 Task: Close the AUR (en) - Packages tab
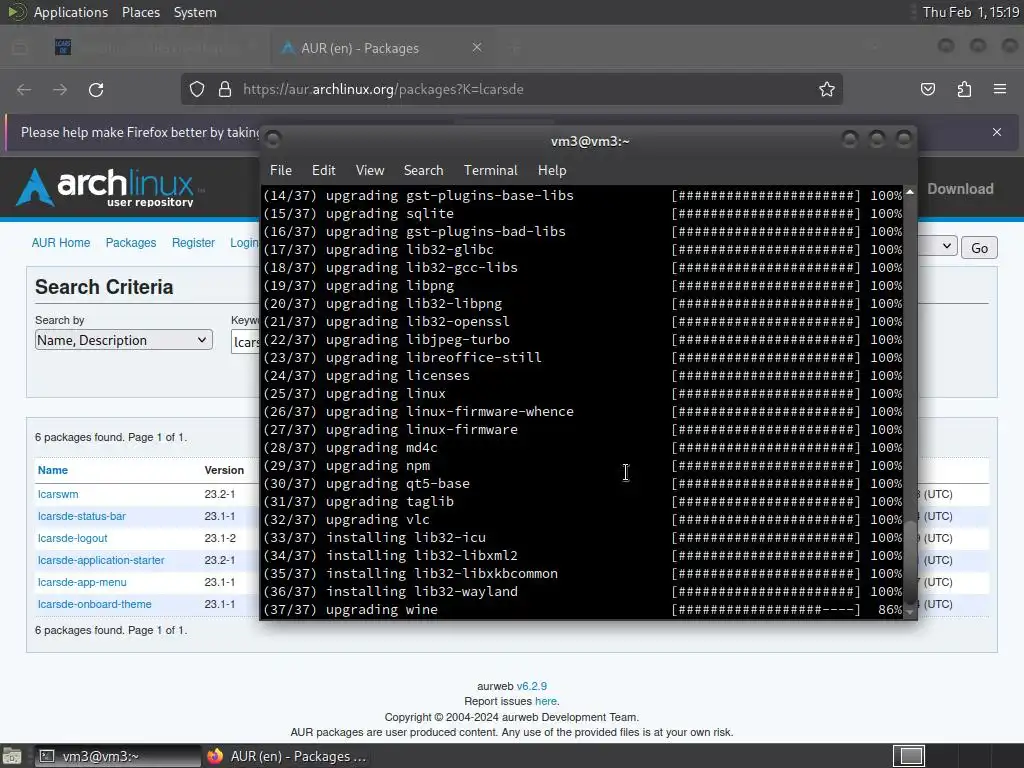click(x=477, y=48)
